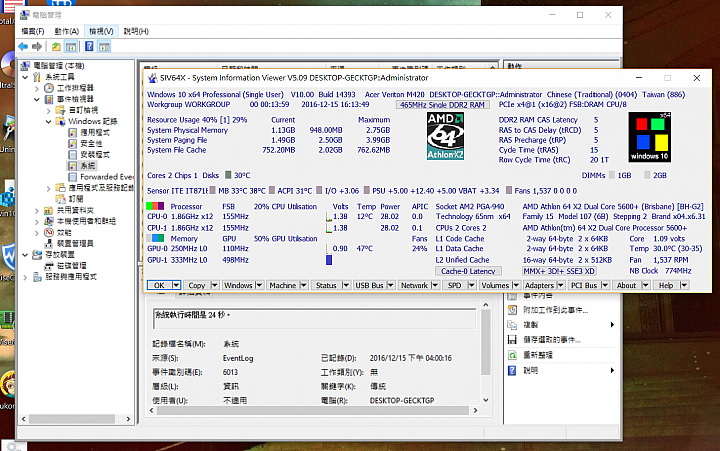Viewport: 720px width, 451px height.
Task: Collapse the 系統工具 tree node
Action: tap(25, 77)
